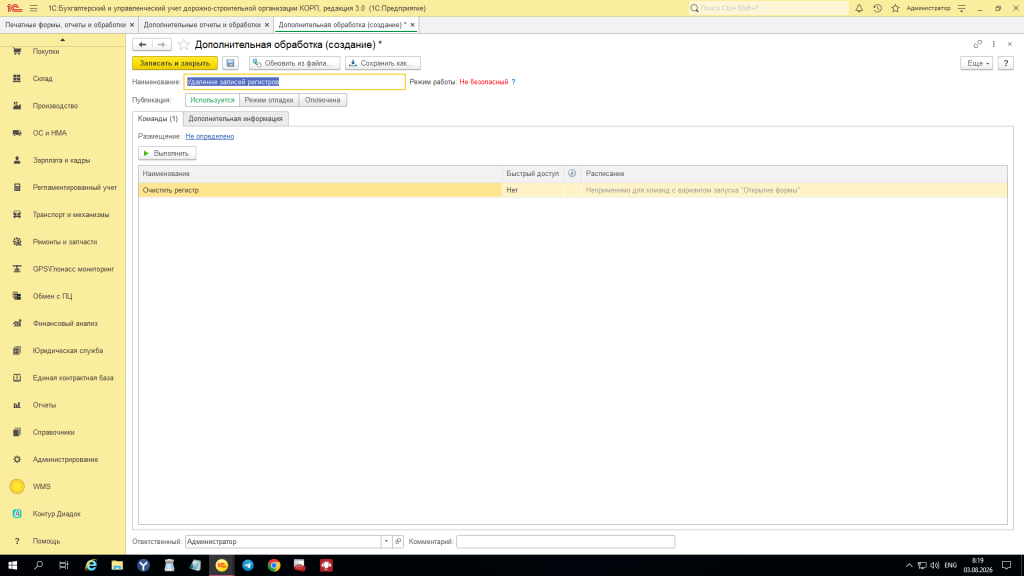1024x576 pixels.
Task: Save the record via floppy disk icon
Action: (230, 63)
